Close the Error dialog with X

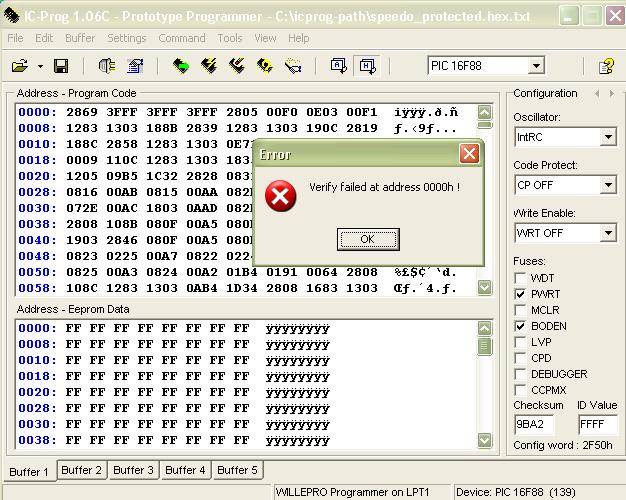469,154
